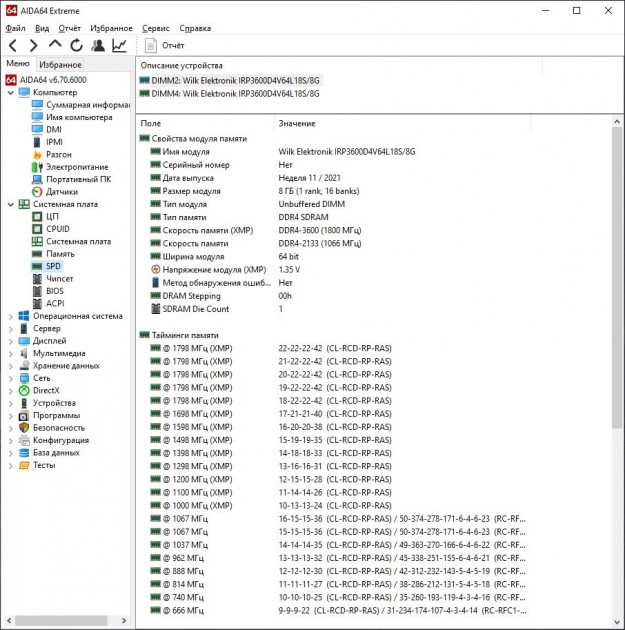The height and width of the screenshot is (630, 625).
Task: Click the Значение column header
Action: pyautogui.click(x=297, y=123)
